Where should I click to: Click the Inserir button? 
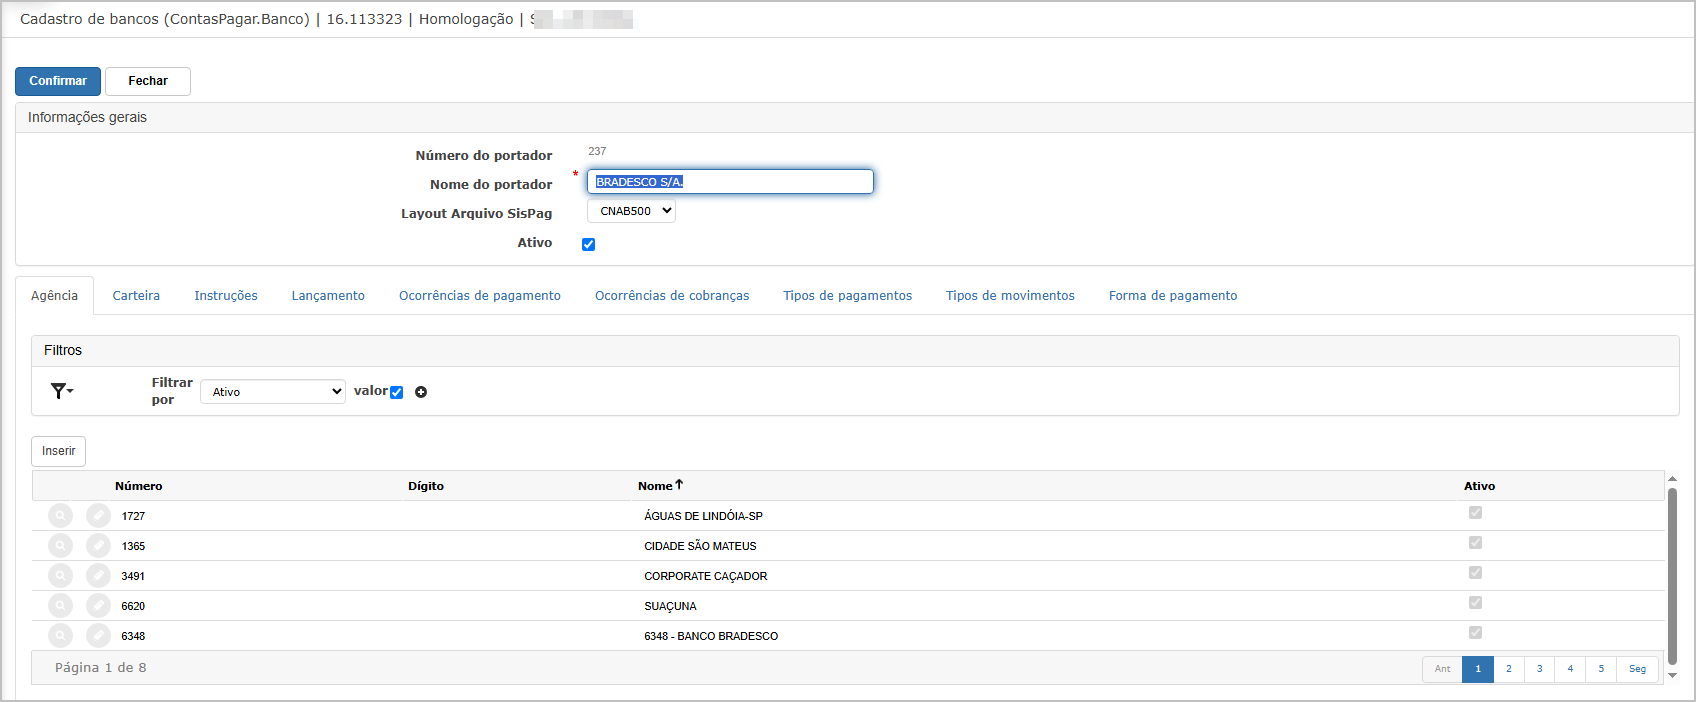(59, 451)
